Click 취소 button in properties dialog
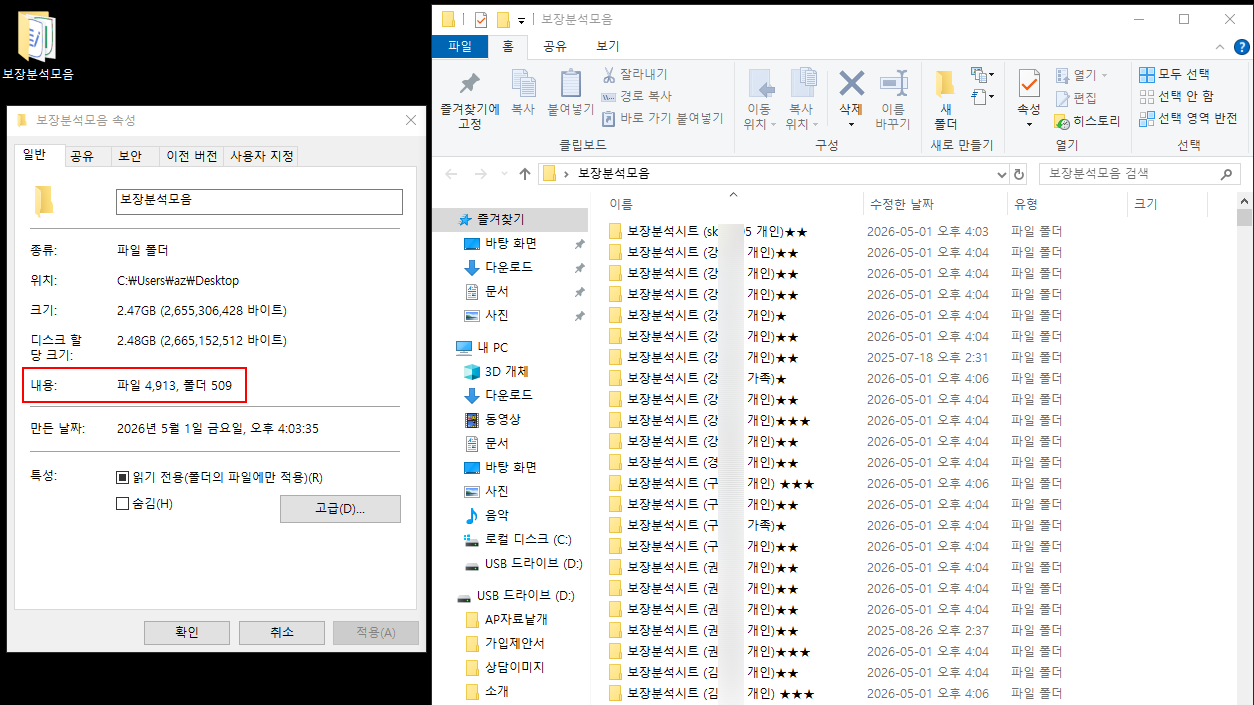This screenshot has height=705, width=1254. (x=281, y=632)
